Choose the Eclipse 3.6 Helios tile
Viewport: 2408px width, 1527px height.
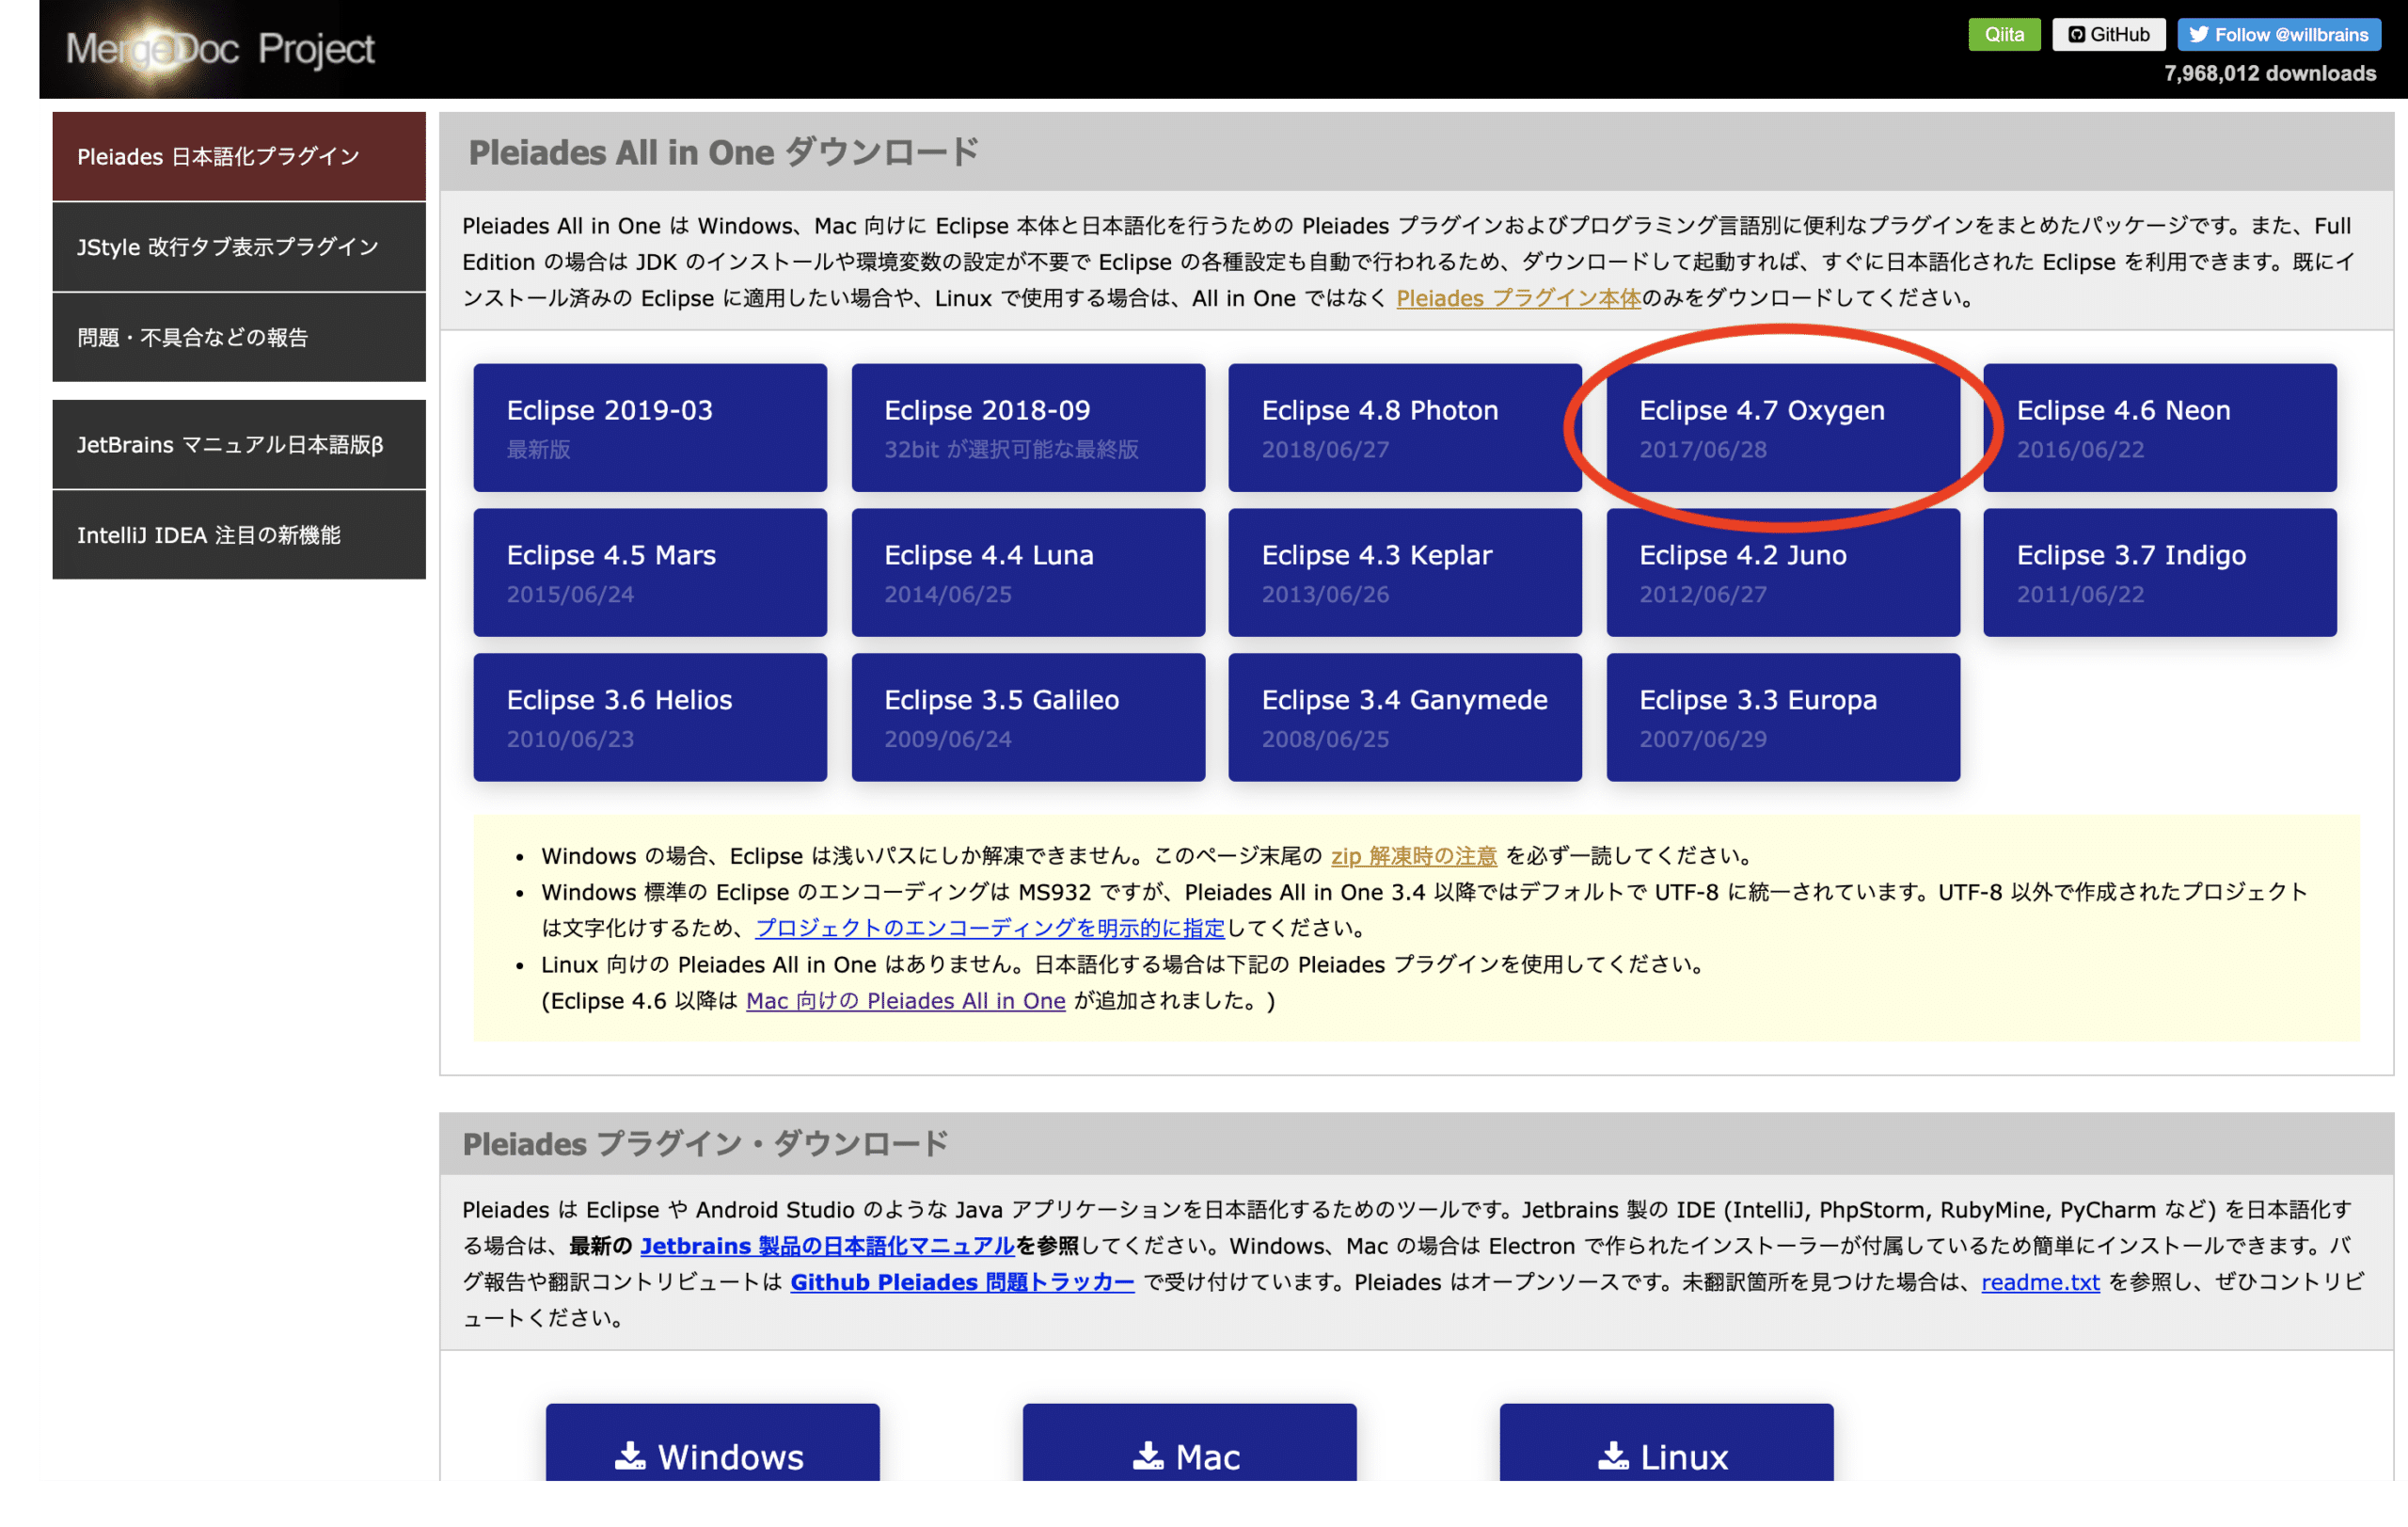pyautogui.click(x=650, y=717)
